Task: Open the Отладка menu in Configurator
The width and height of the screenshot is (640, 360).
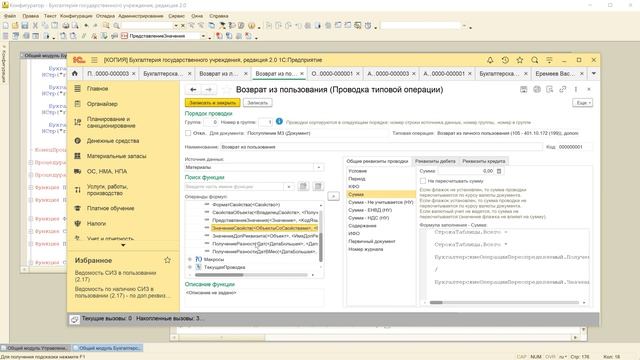Action: 105,16
